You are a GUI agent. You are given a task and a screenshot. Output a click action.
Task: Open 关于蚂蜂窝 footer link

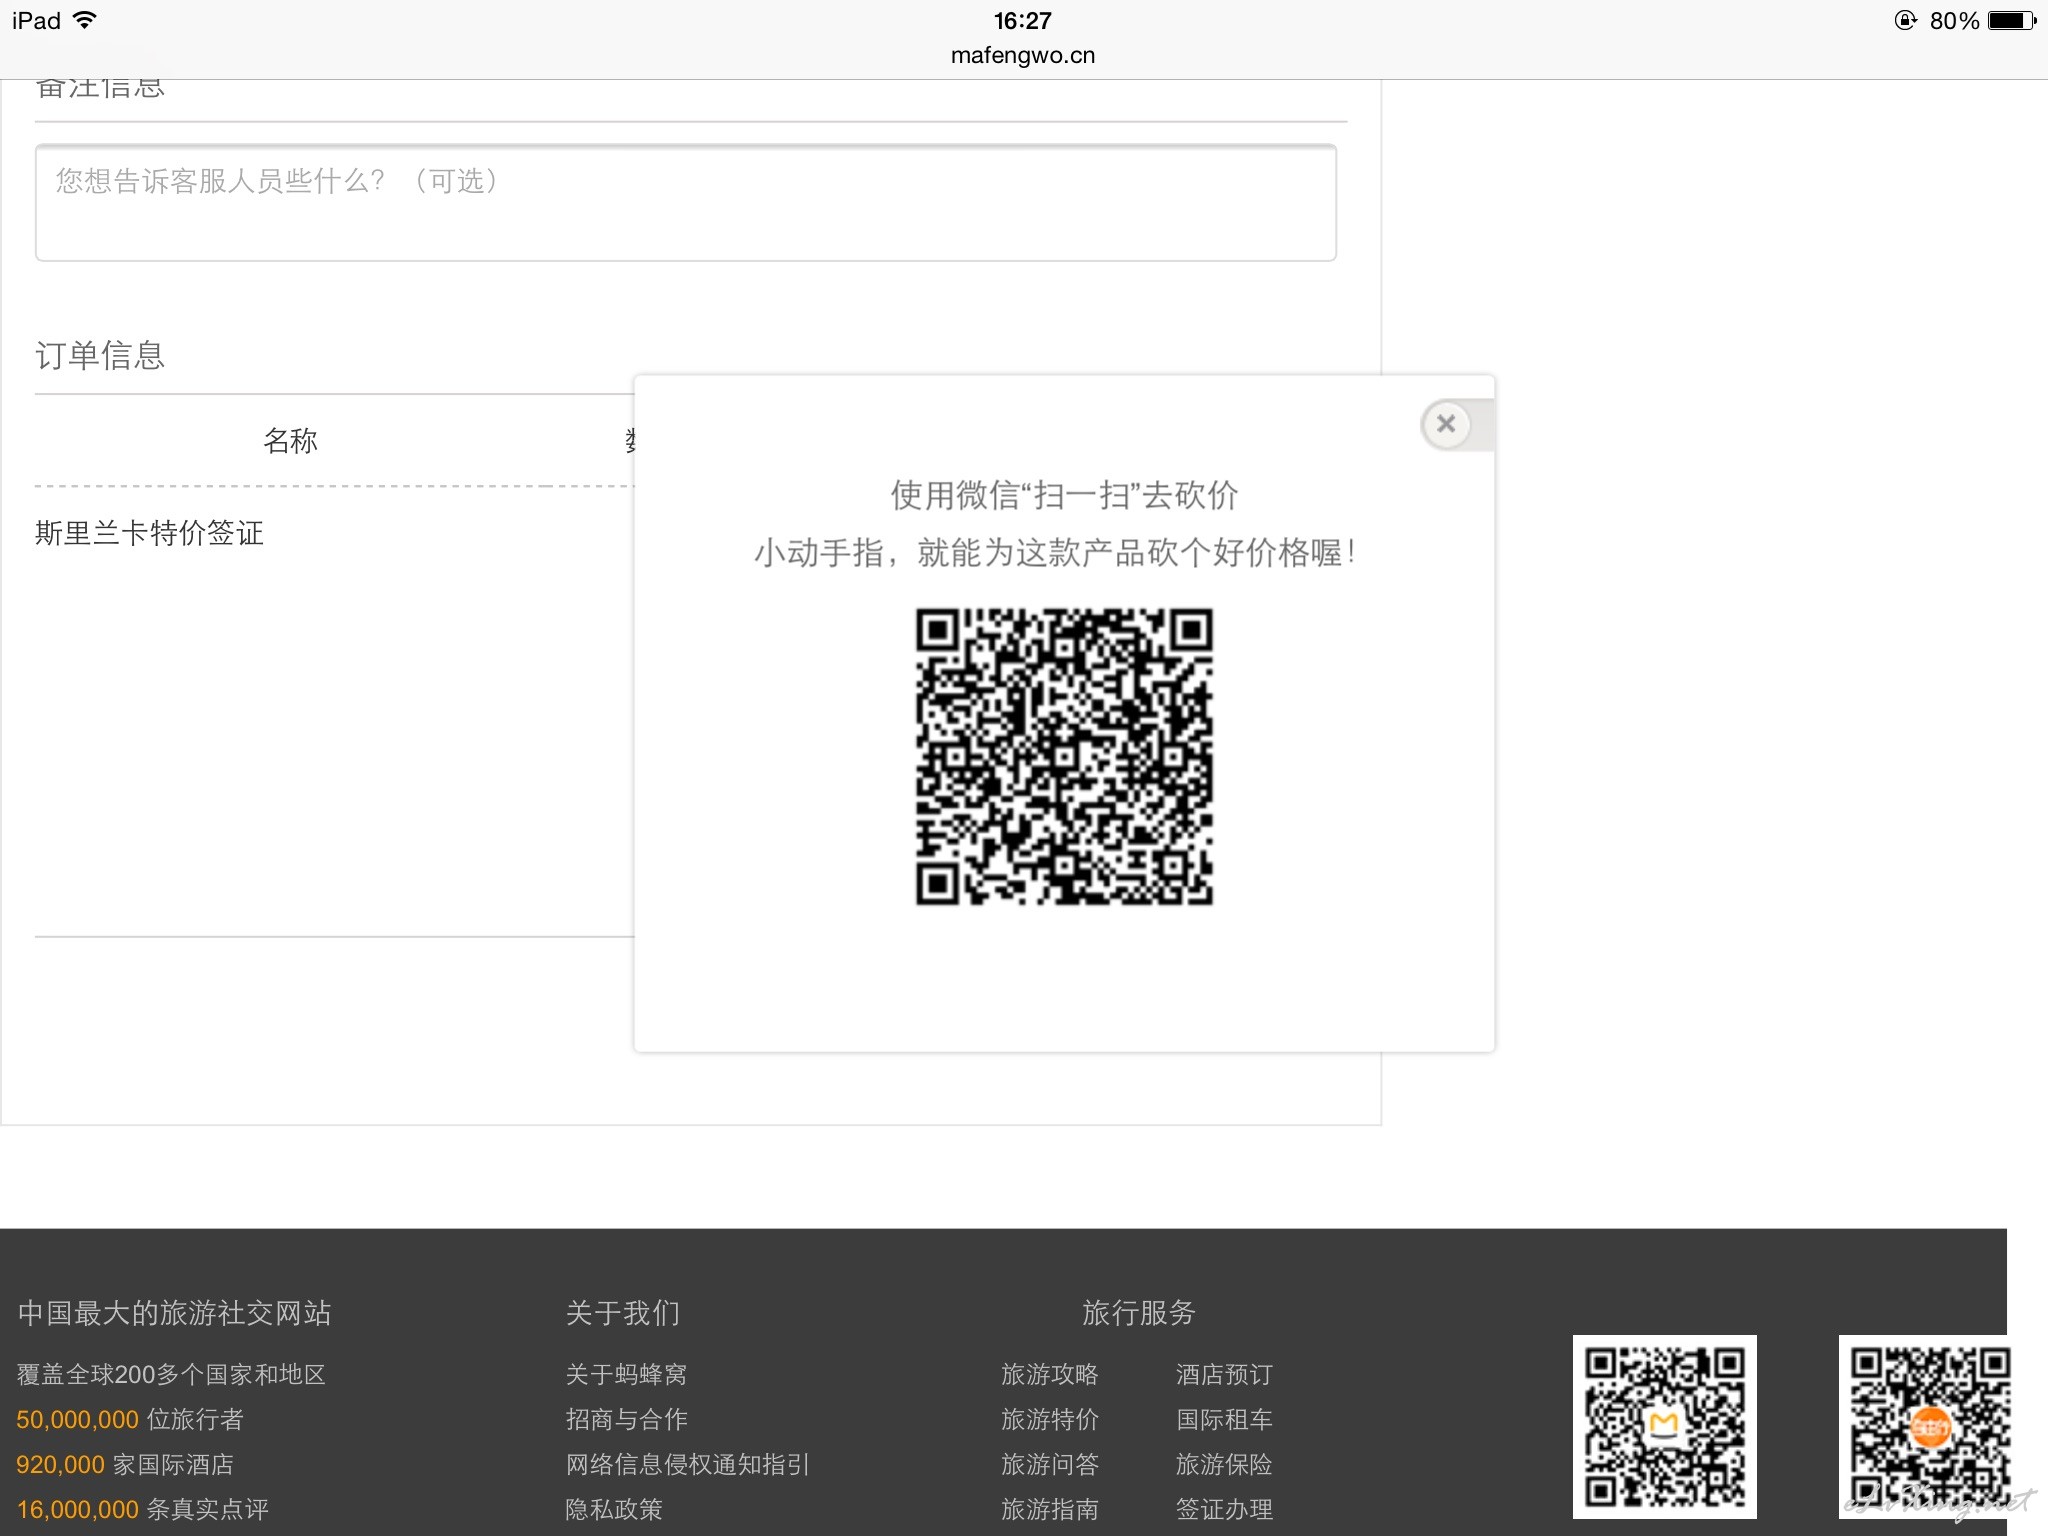point(626,1374)
